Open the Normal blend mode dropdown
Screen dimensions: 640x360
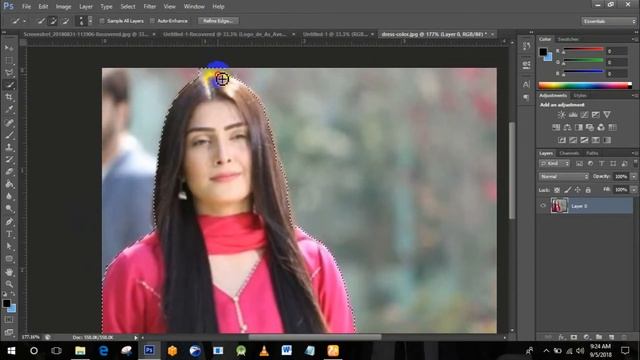click(564, 177)
